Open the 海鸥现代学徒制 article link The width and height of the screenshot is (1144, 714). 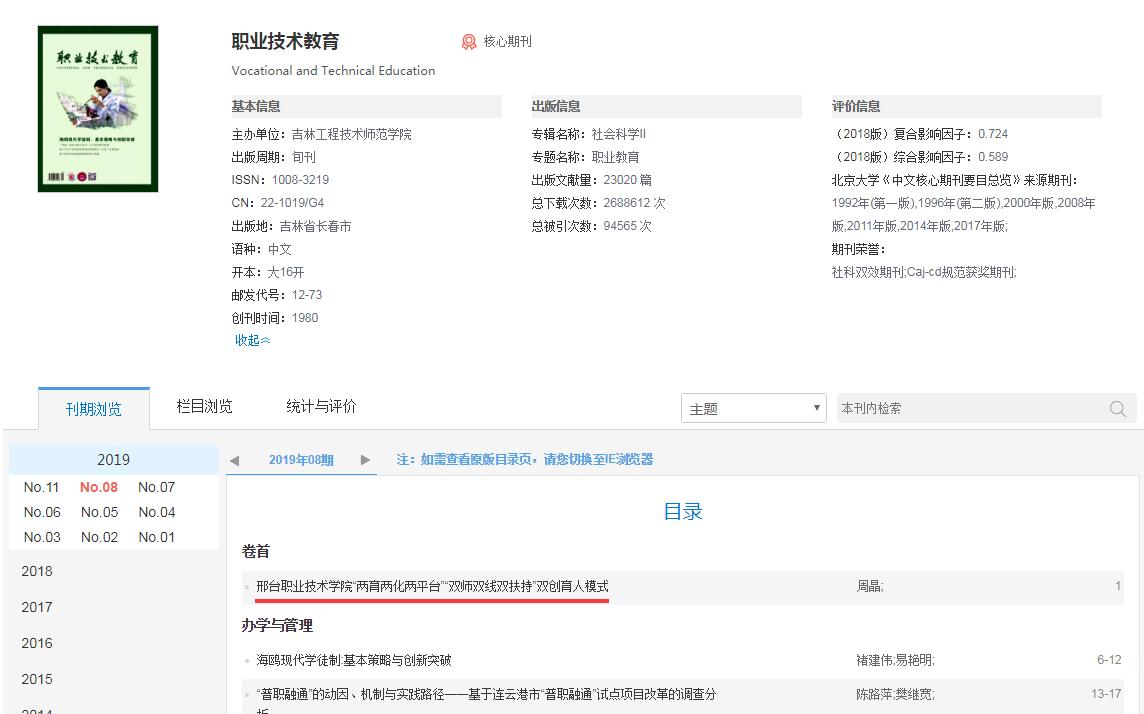coord(354,660)
